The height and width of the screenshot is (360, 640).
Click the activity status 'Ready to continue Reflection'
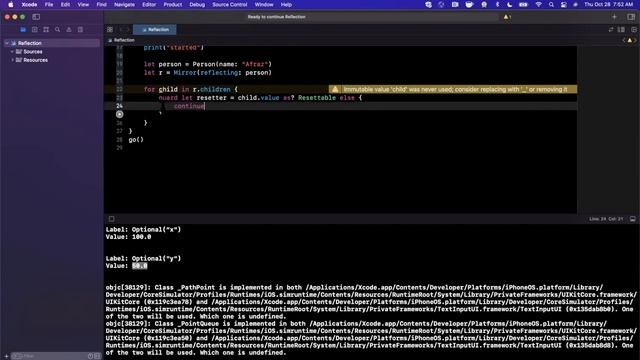276,17
